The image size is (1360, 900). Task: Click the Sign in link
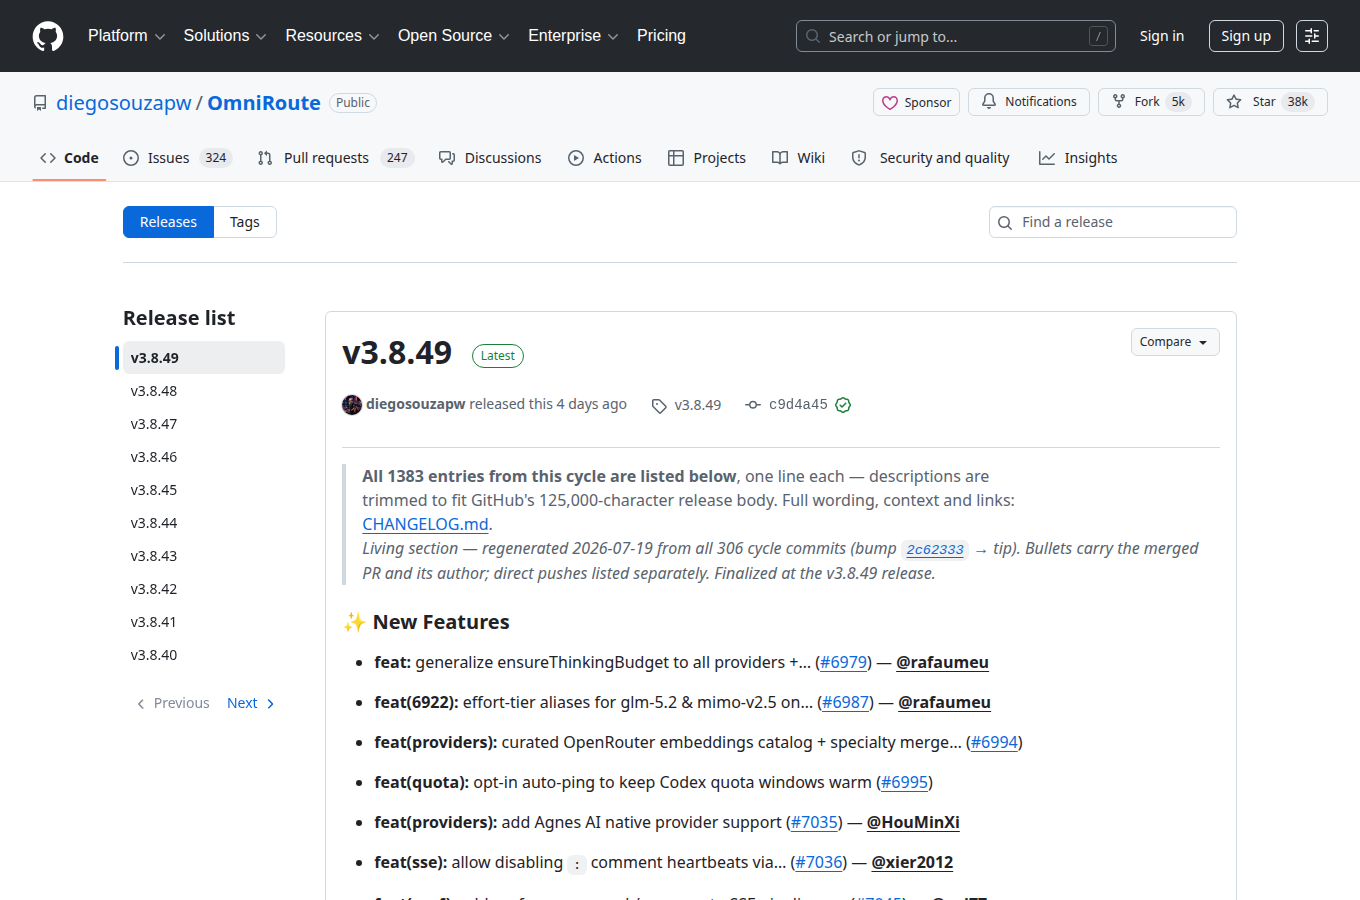tap(1162, 36)
